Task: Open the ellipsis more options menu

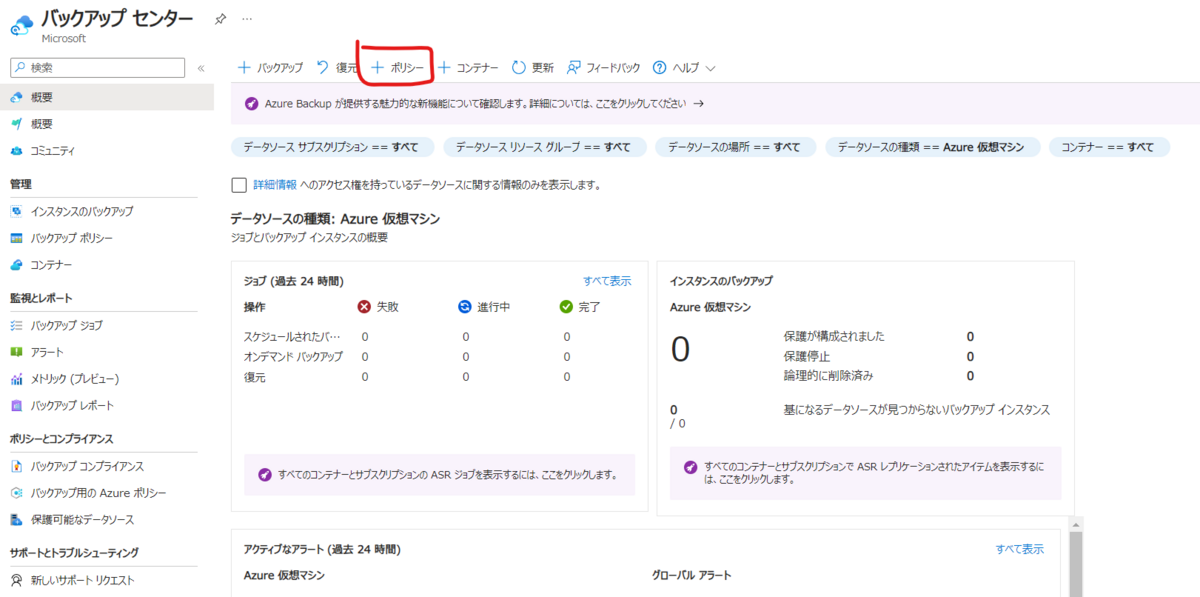Action: pyautogui.click(x=247, y=19)
